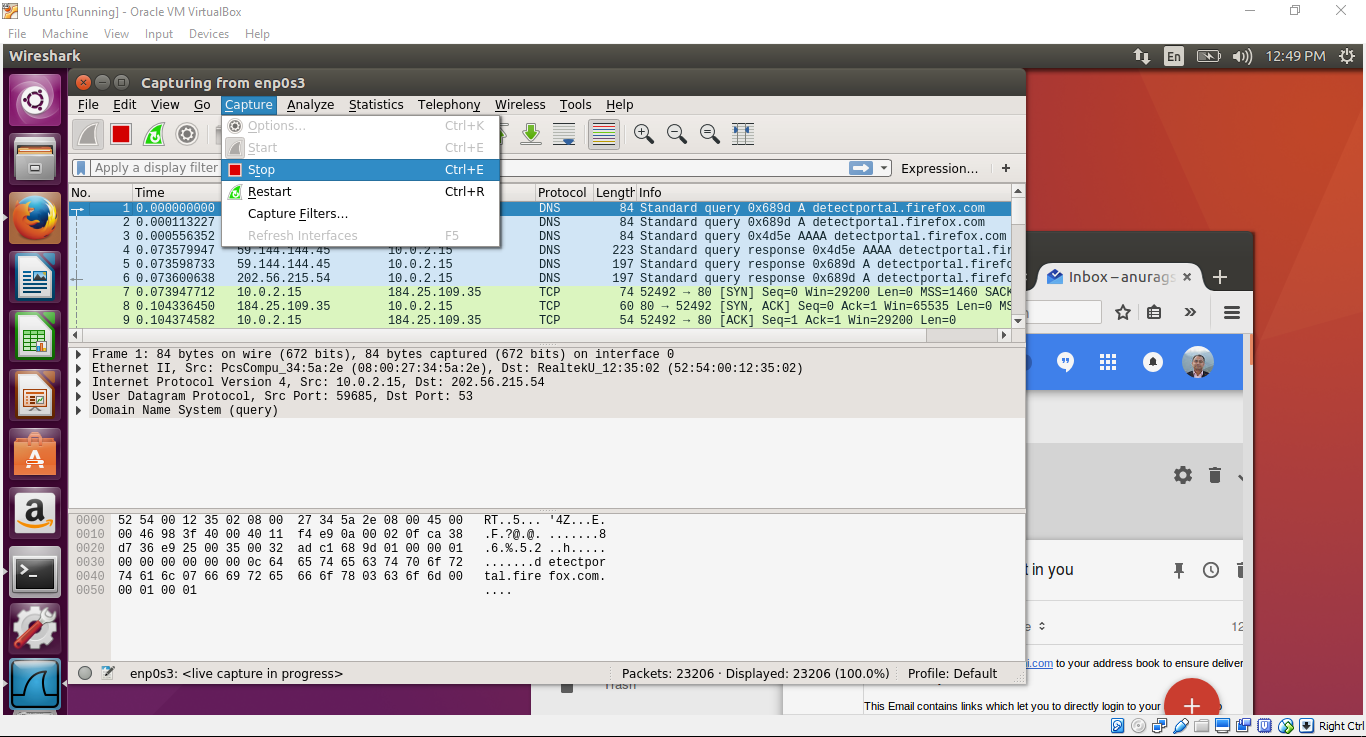The width and height of the screenshot is (1366, 737).
Task: Click the go to last packet arrow icon
Action: pyautogui.click(x=531, y=134)
